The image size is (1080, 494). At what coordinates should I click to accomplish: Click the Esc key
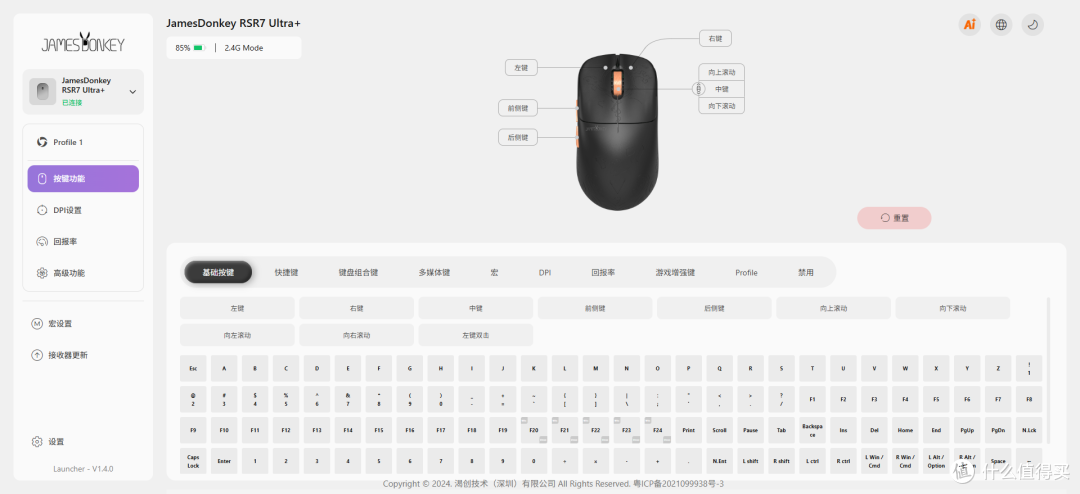pos(193,369)
